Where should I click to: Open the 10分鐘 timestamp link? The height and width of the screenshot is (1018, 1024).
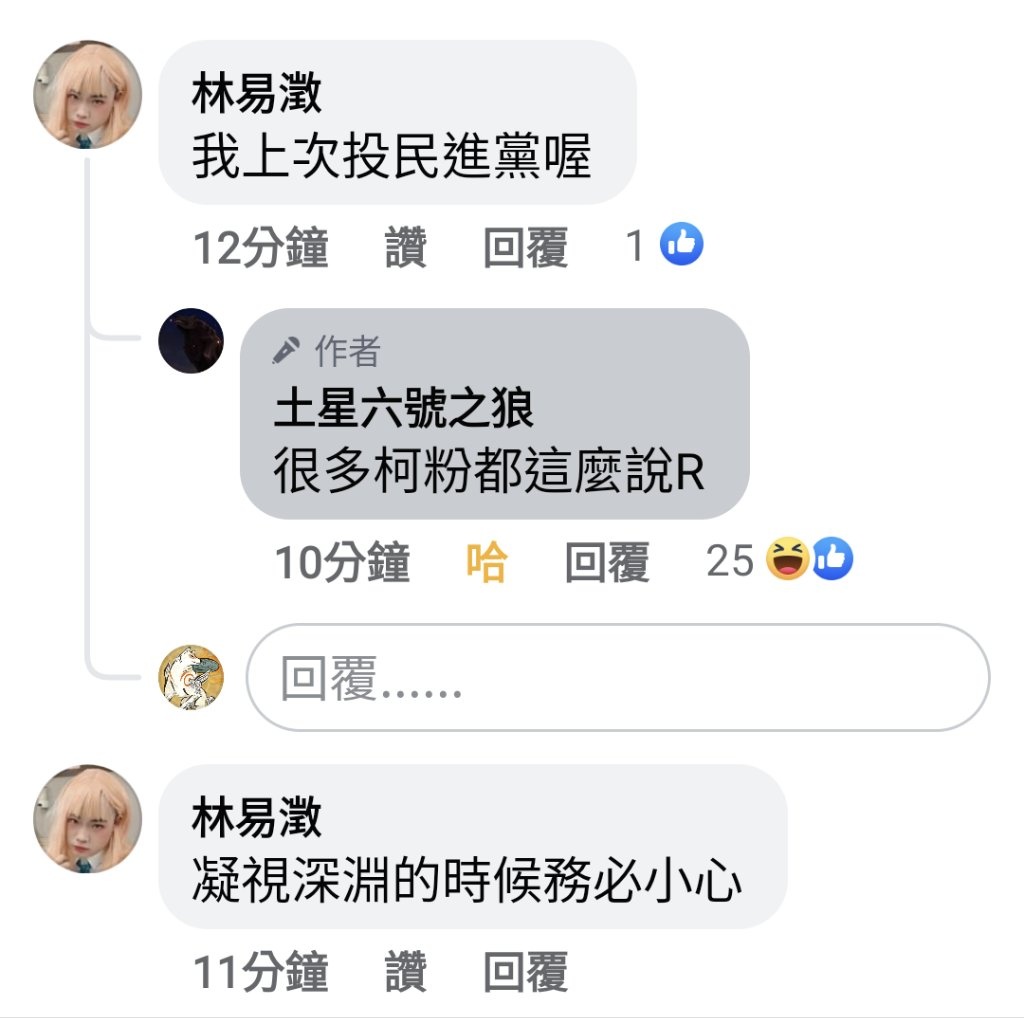342,562
